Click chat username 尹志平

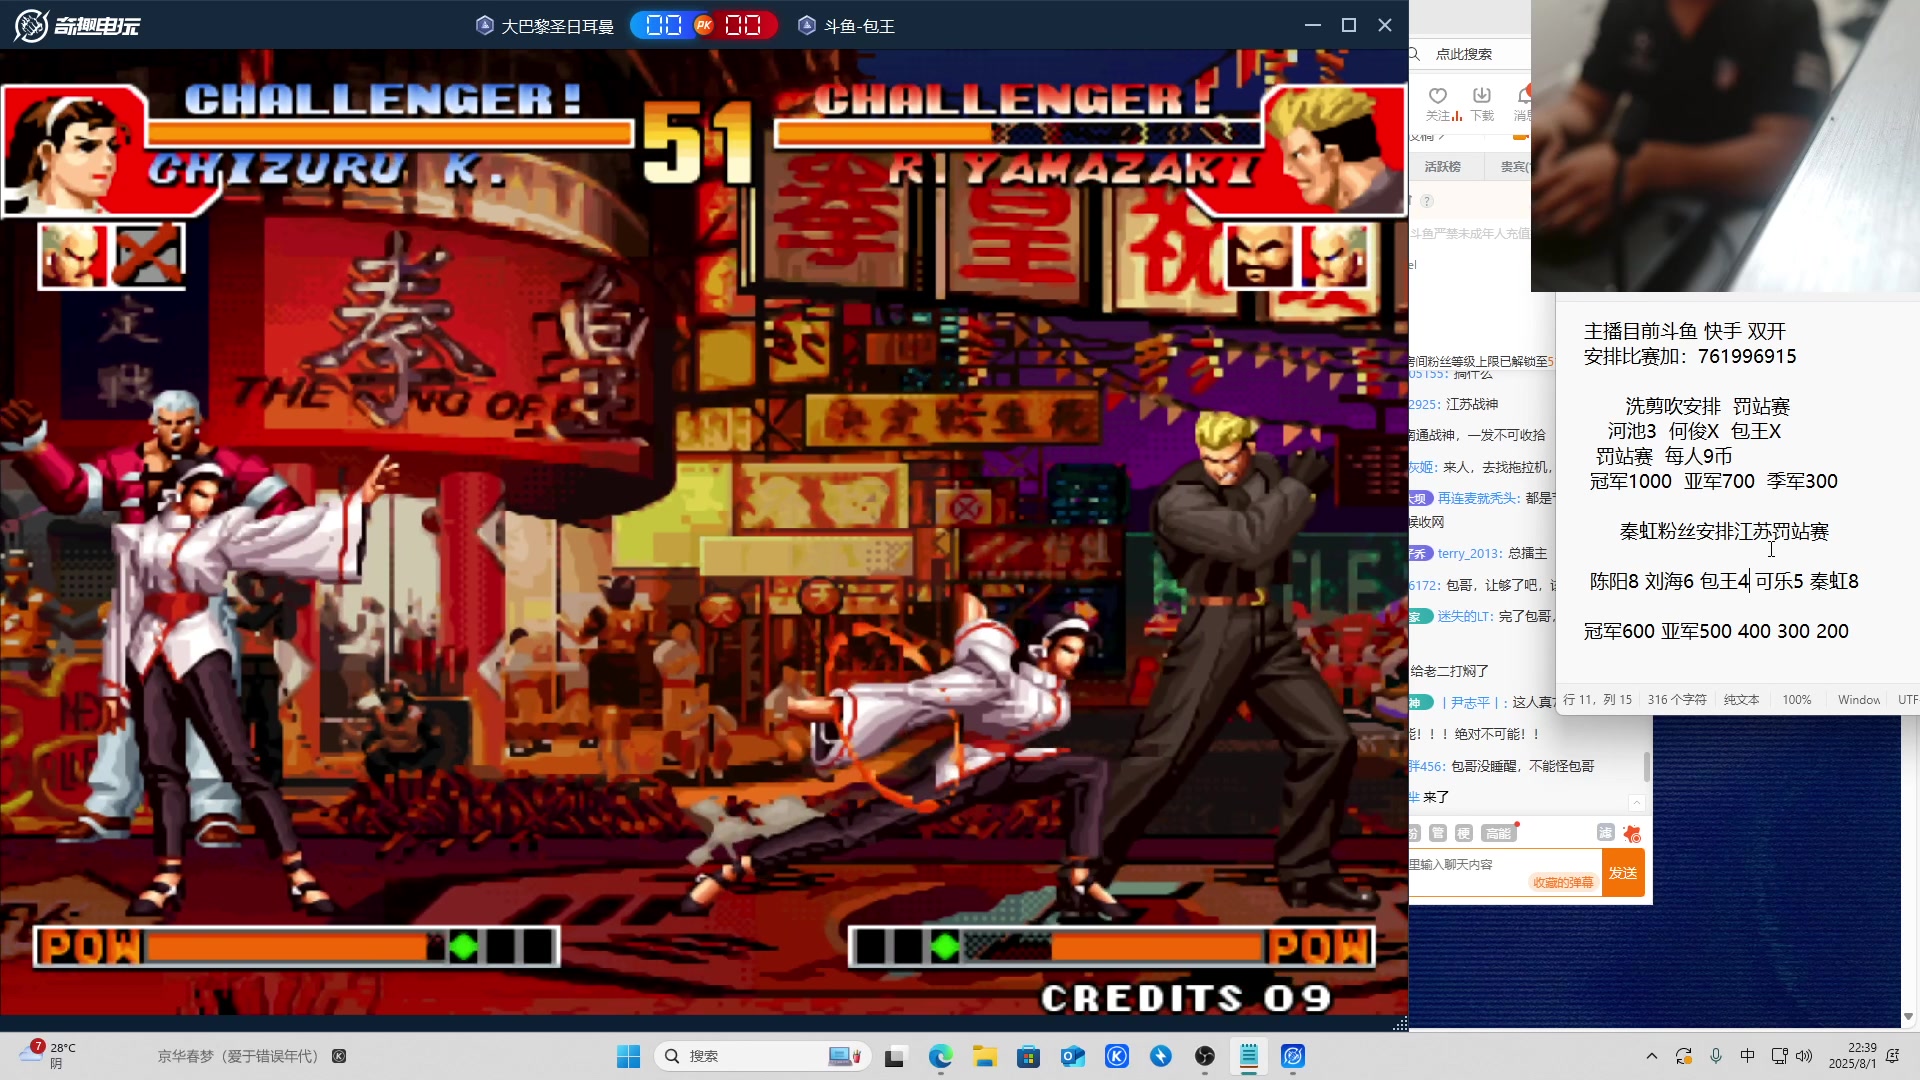click(1470, 703)
